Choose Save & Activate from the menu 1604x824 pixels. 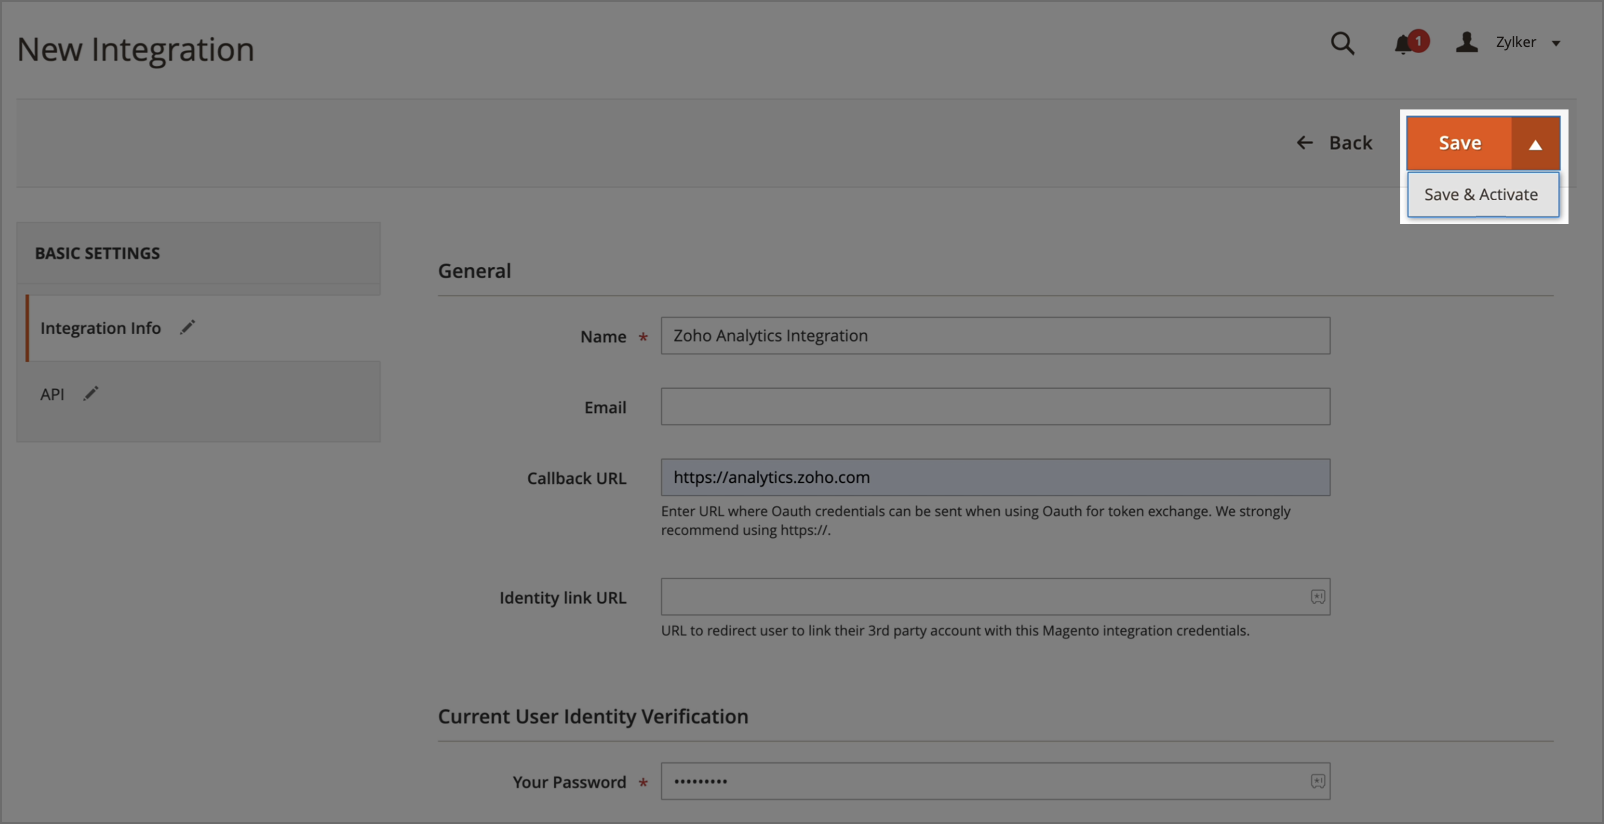click(x=1481, y=195)
